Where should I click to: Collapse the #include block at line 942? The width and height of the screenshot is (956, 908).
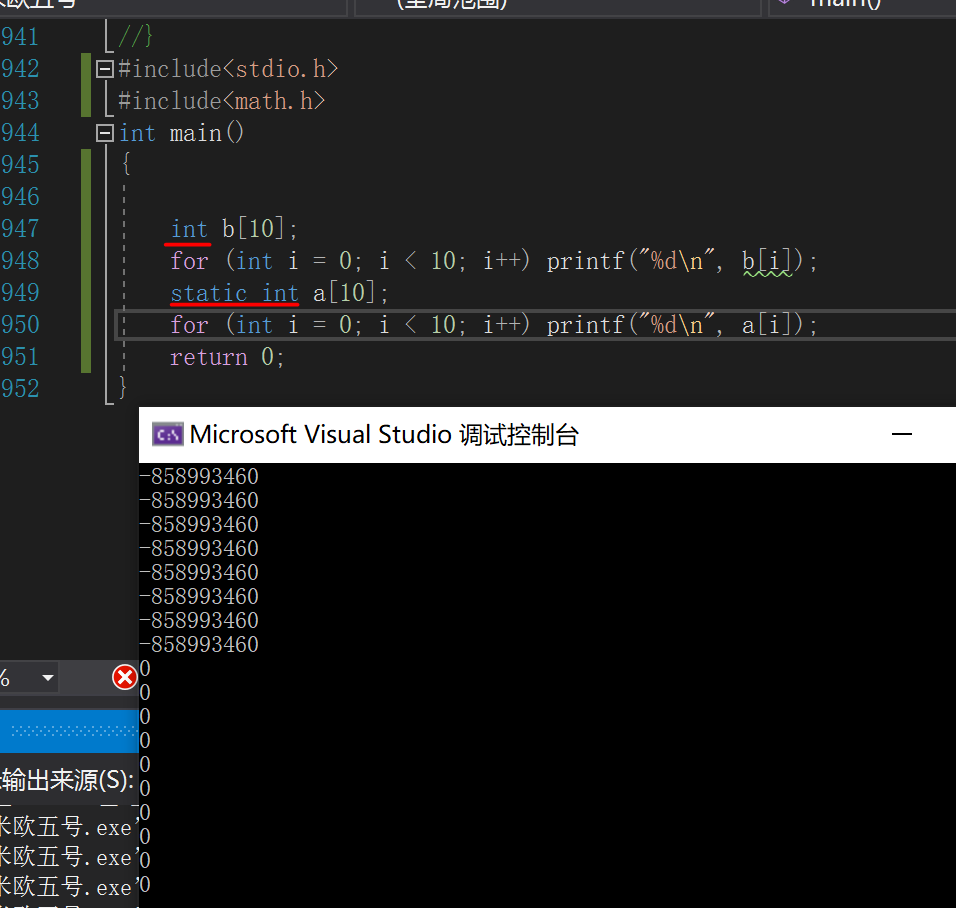[x=105, y=69]
